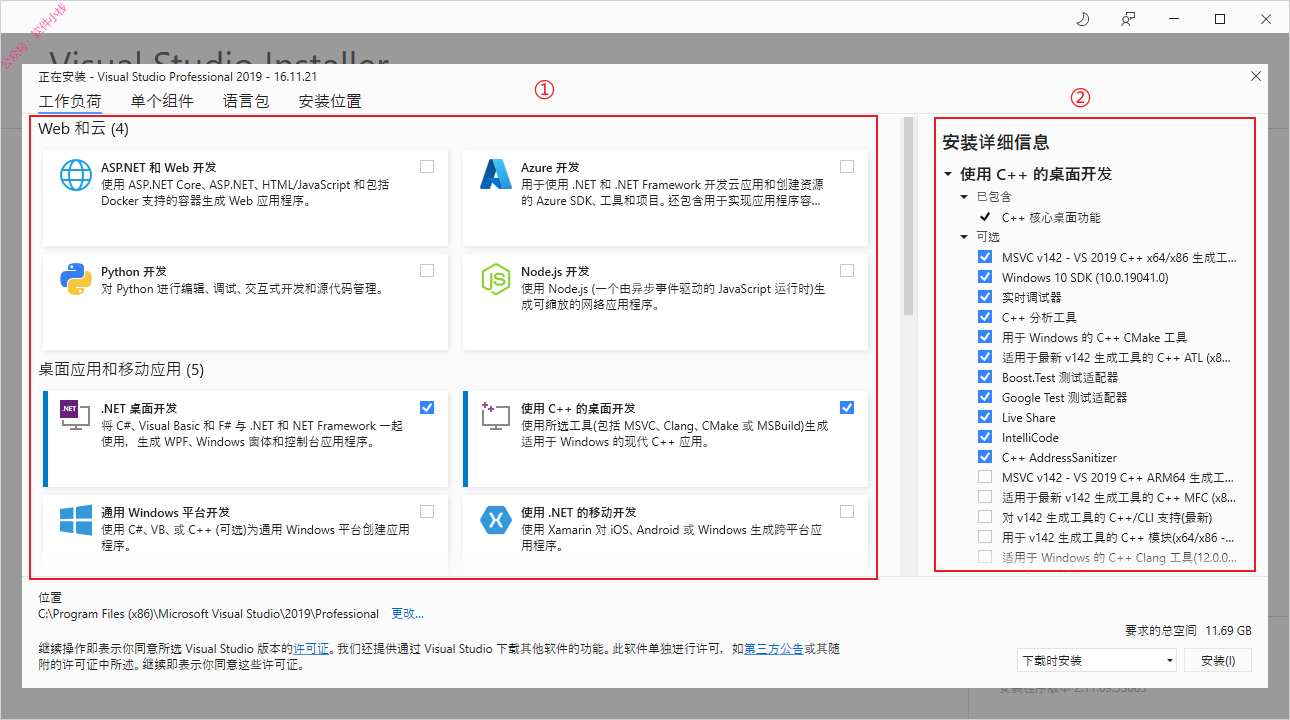Screen dimensions: 1290x720
Task: Click the workload list vertical scrollbar thumb
Action: pos(909,216)
